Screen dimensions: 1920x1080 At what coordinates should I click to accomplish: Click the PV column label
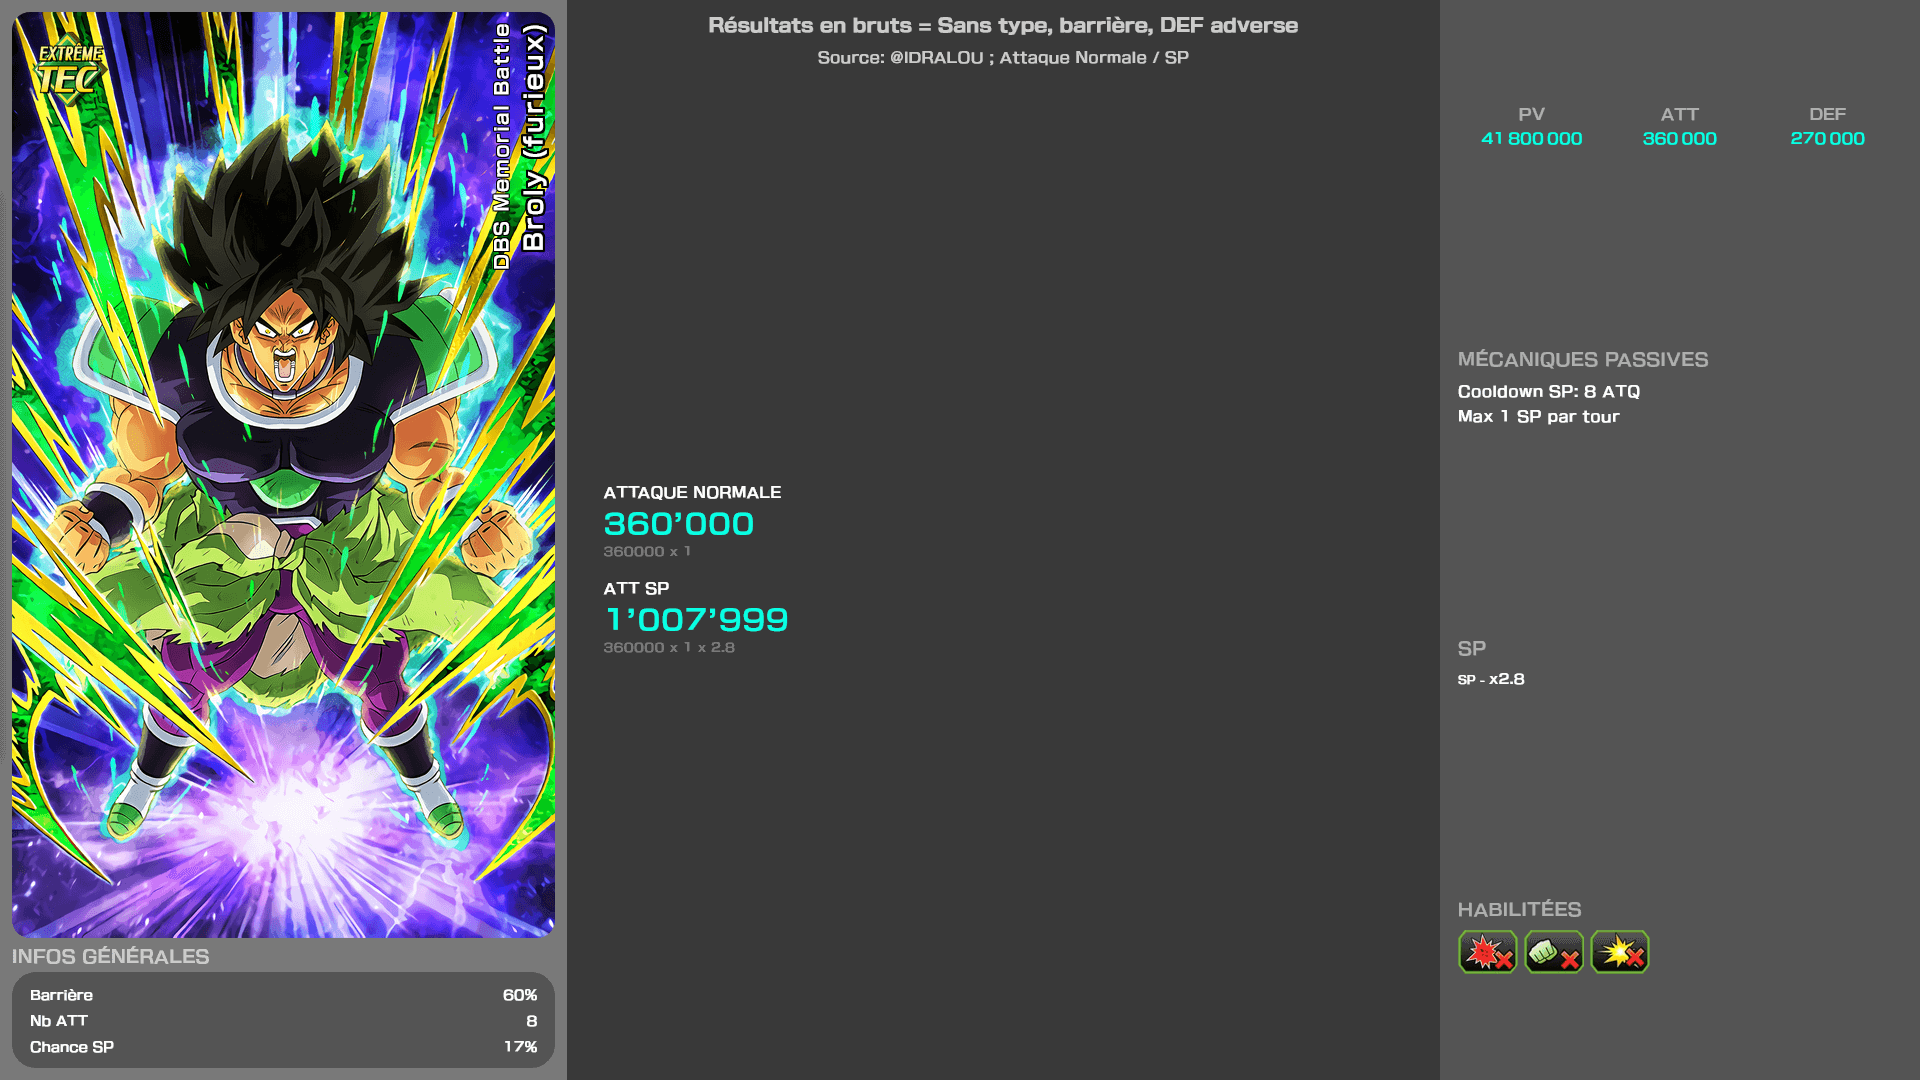click(1531, 115)
